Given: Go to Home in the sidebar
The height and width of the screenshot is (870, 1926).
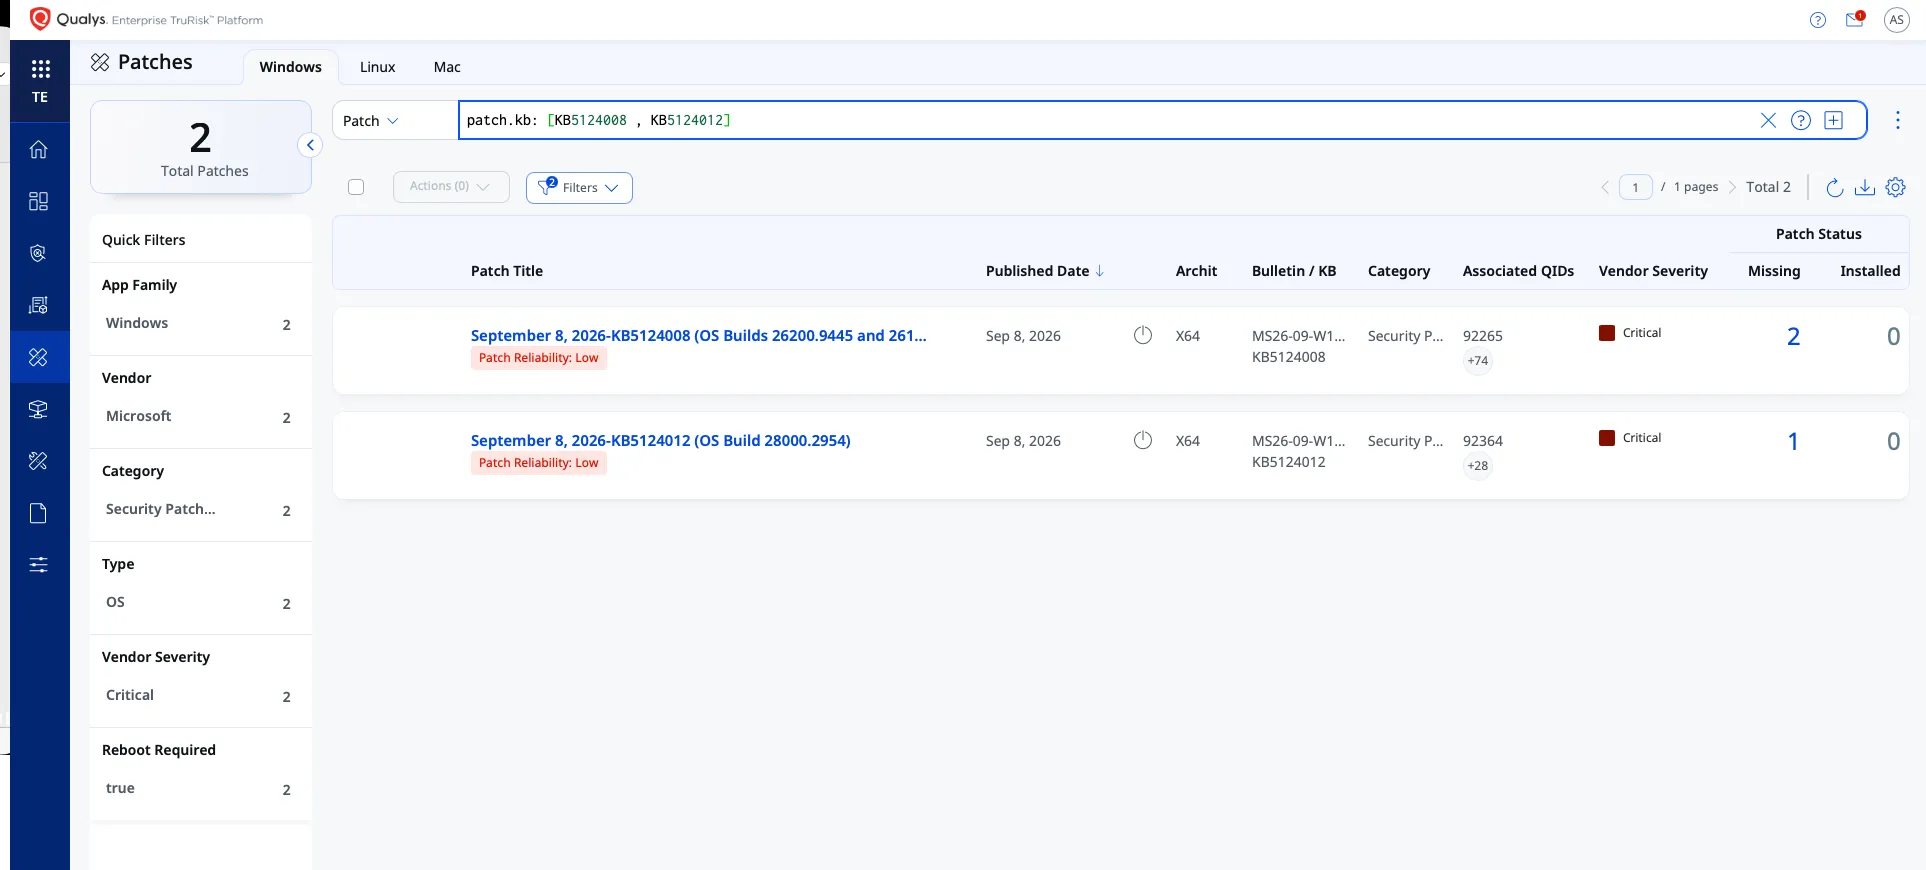Looking at the screenshot, I should pos(38,149).
